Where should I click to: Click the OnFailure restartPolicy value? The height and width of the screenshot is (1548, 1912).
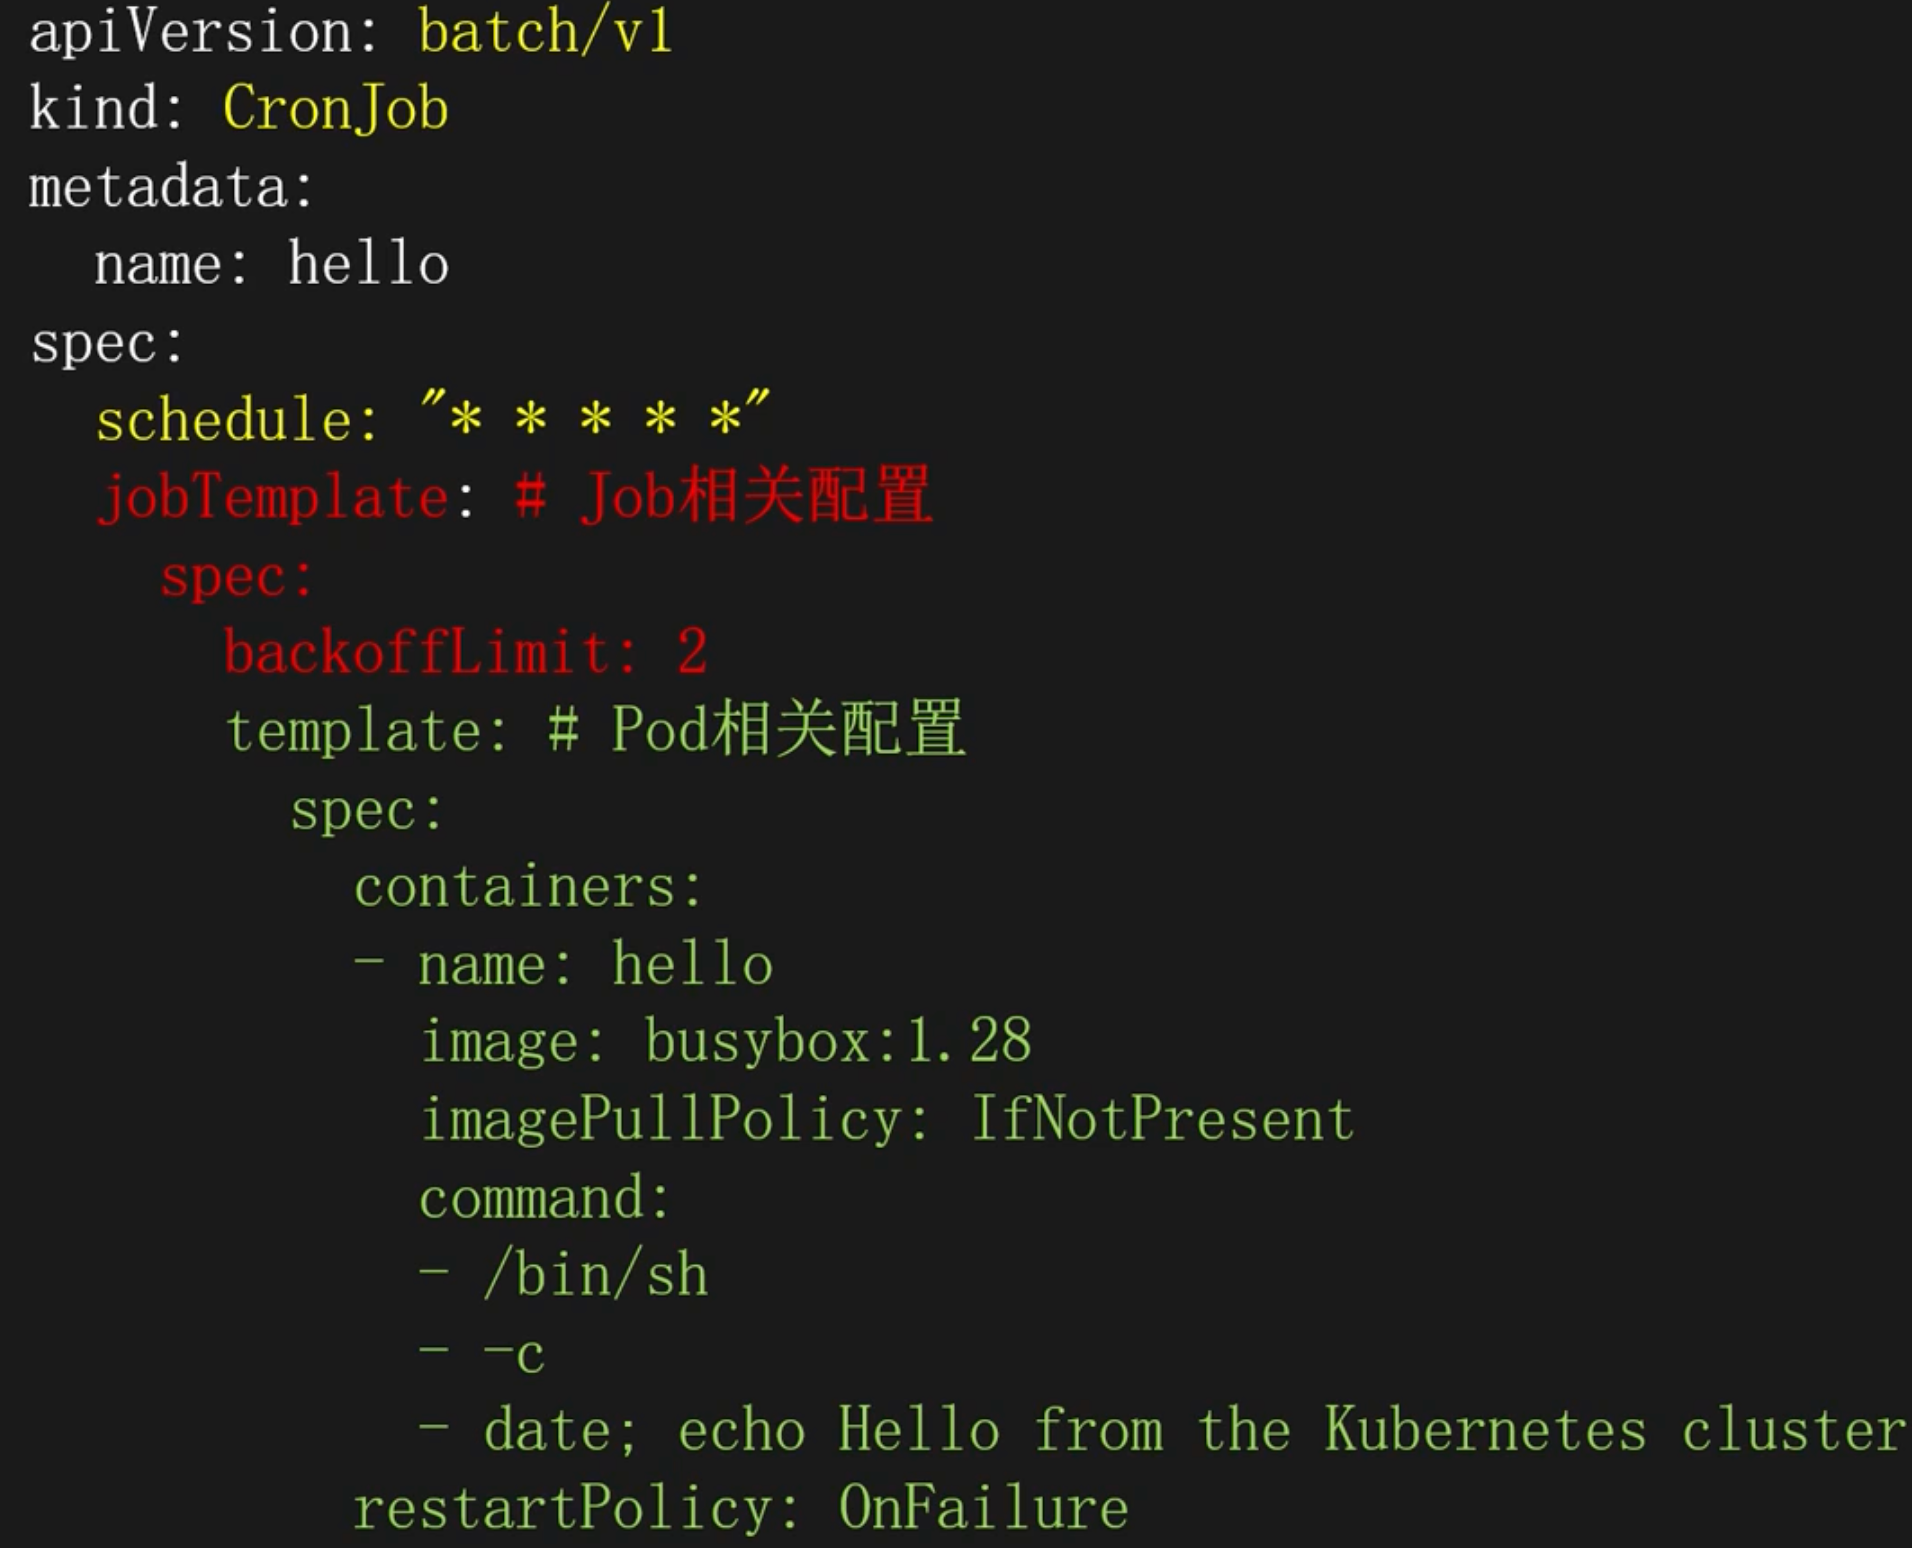(x=983, y=1508)
